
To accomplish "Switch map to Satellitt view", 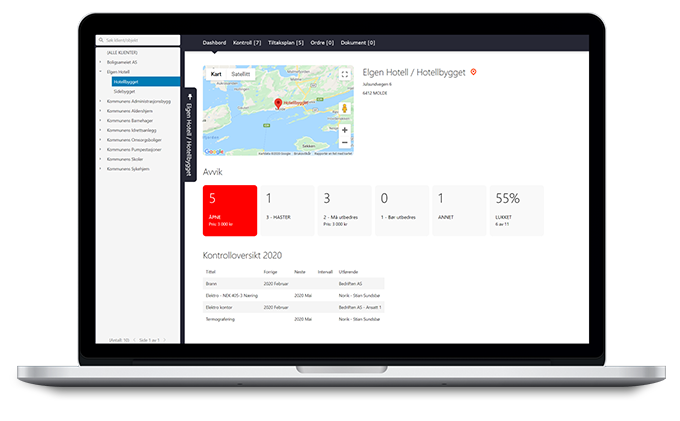I will [241, 74].
